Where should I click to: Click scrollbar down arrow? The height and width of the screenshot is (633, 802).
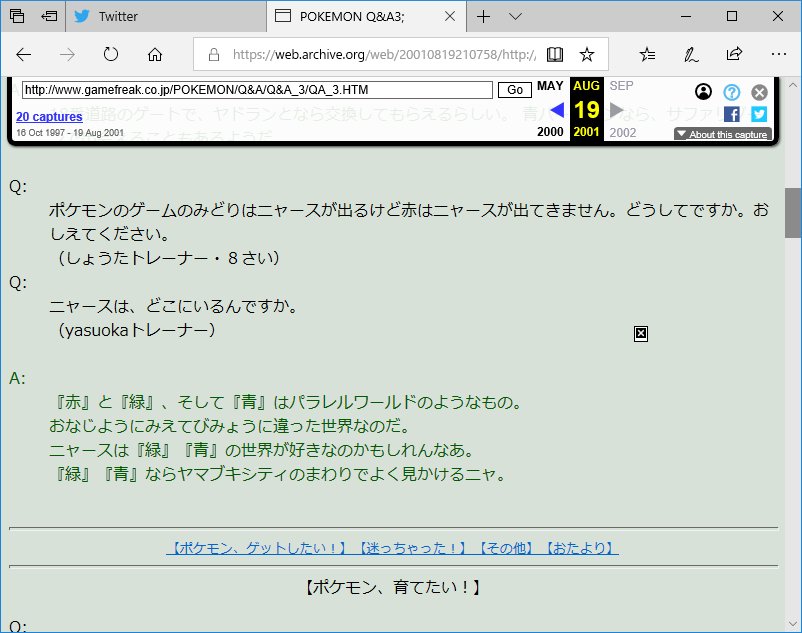793,624
